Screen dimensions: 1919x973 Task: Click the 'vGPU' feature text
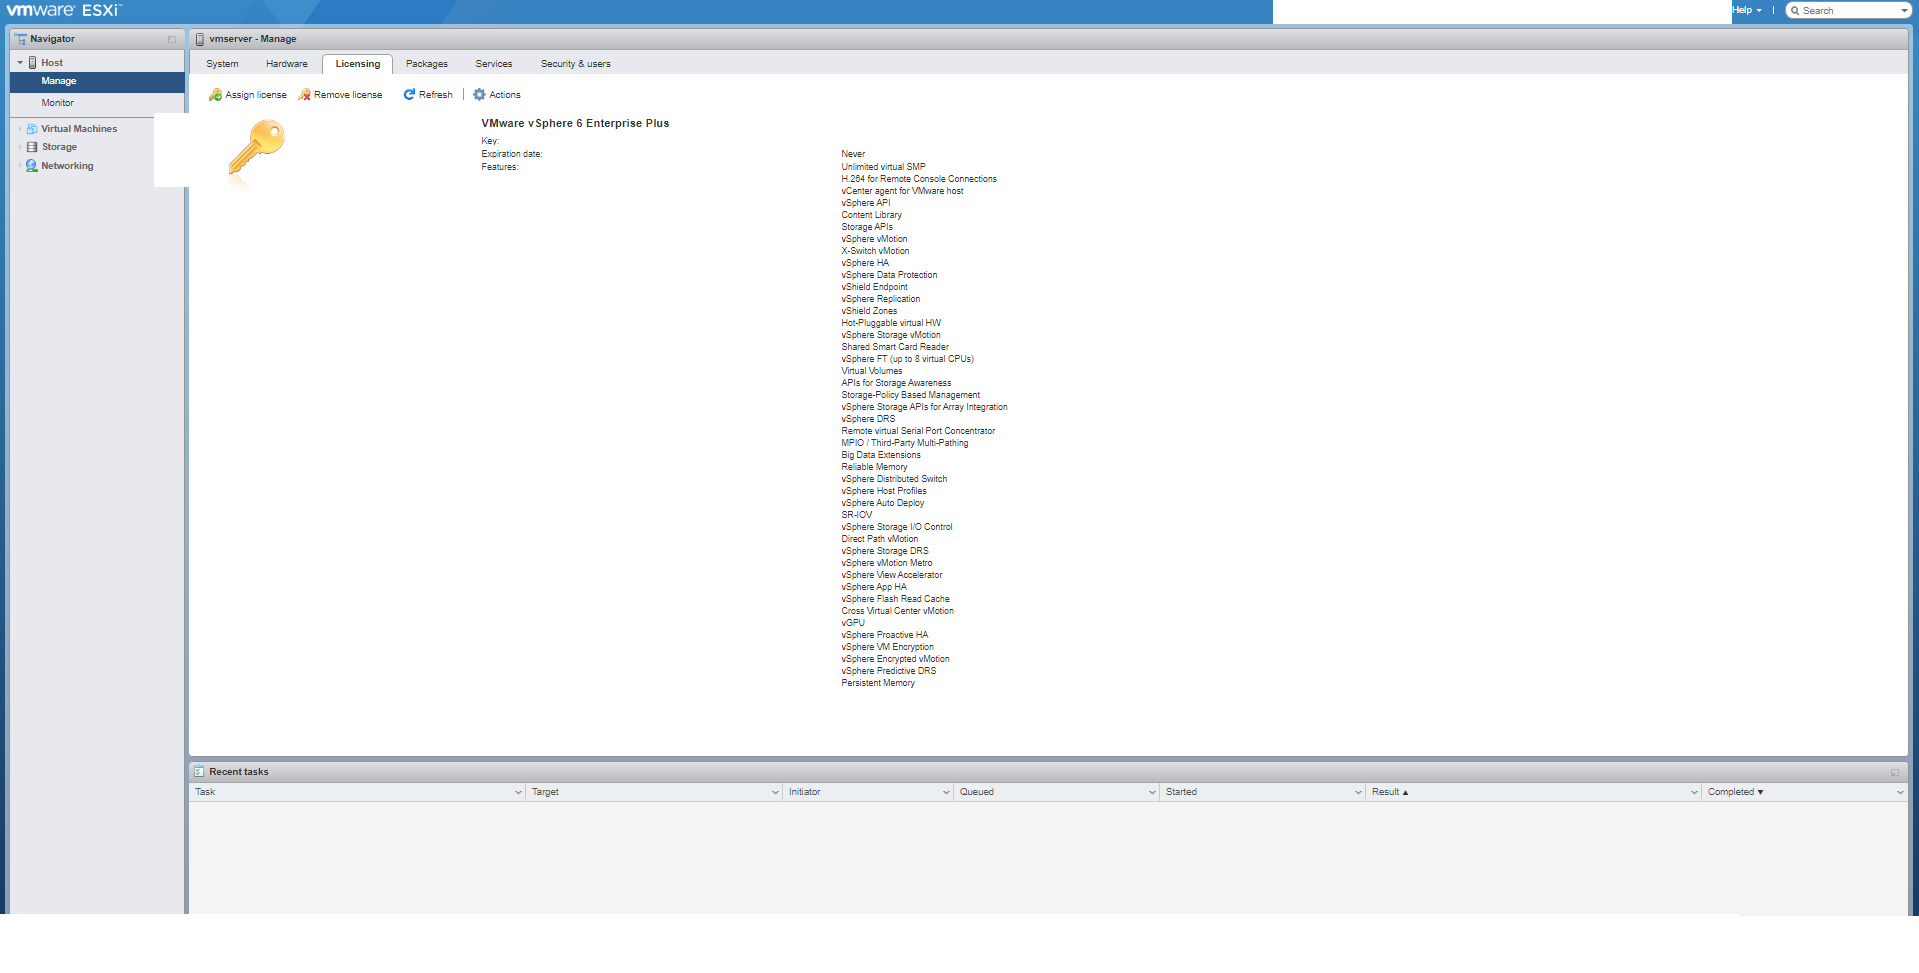(853, 623)
